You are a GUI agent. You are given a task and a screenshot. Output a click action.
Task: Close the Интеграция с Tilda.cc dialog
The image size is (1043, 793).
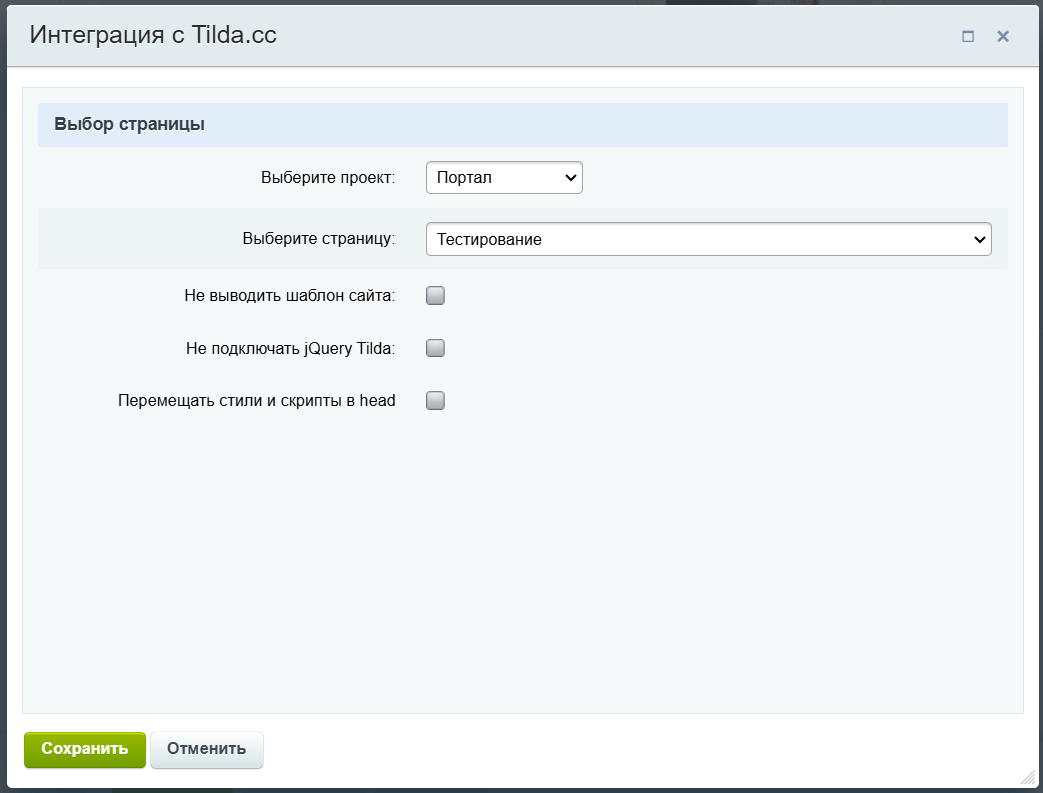coord(1002,36)
